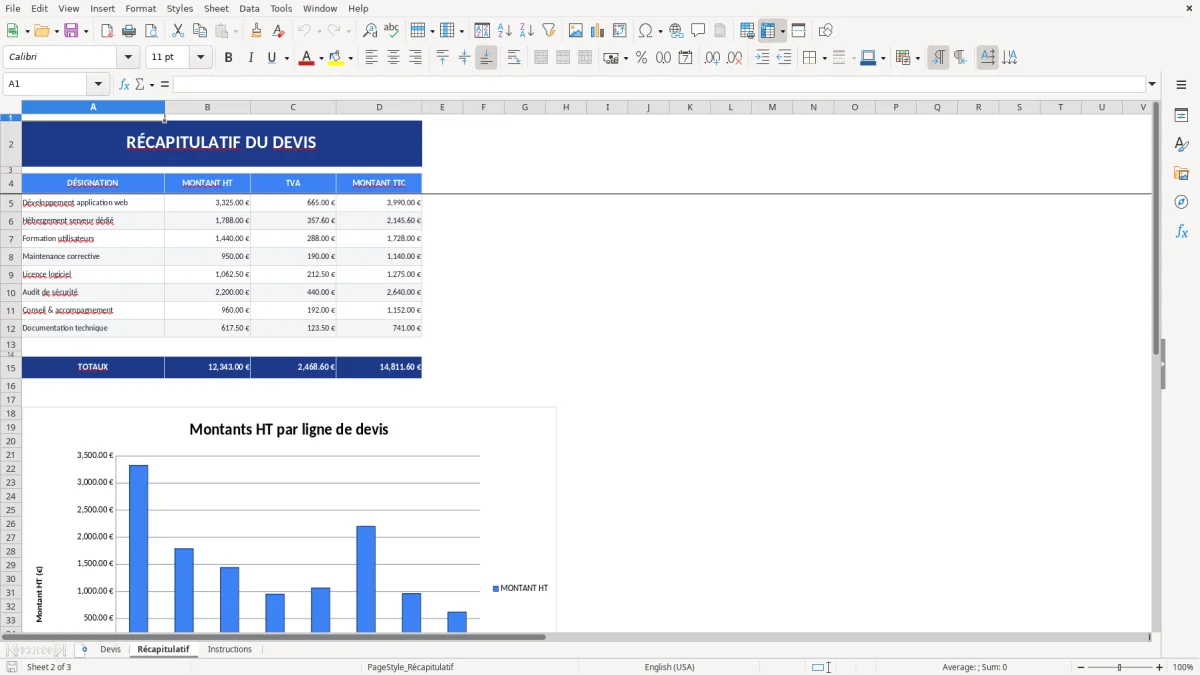Switch to the Instructions sheet tab

(x=230, y=649)
